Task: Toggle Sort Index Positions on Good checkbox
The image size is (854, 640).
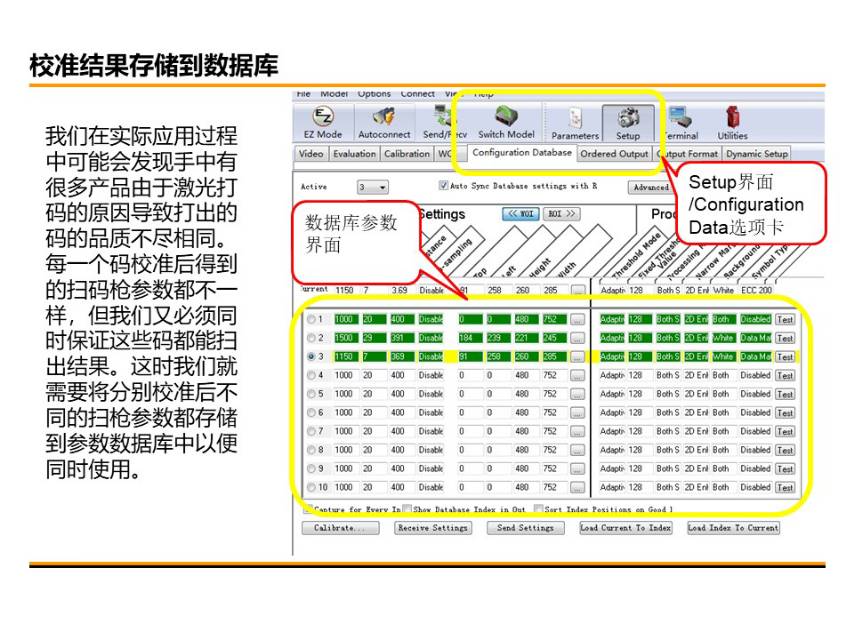Action: point(538,509)
